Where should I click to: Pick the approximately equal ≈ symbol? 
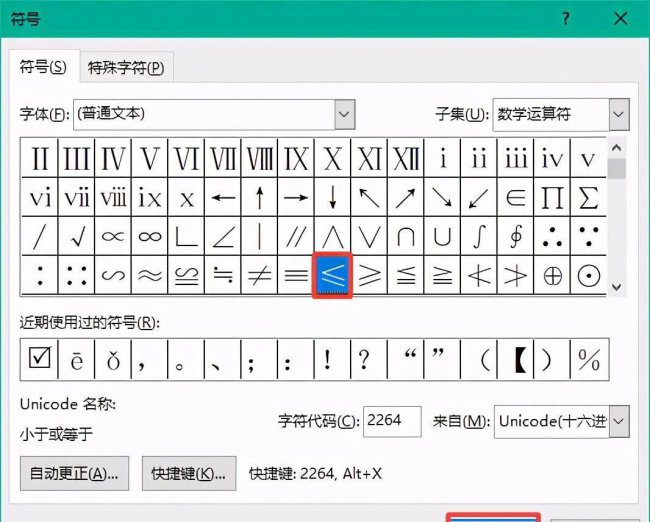click(150, 275)
